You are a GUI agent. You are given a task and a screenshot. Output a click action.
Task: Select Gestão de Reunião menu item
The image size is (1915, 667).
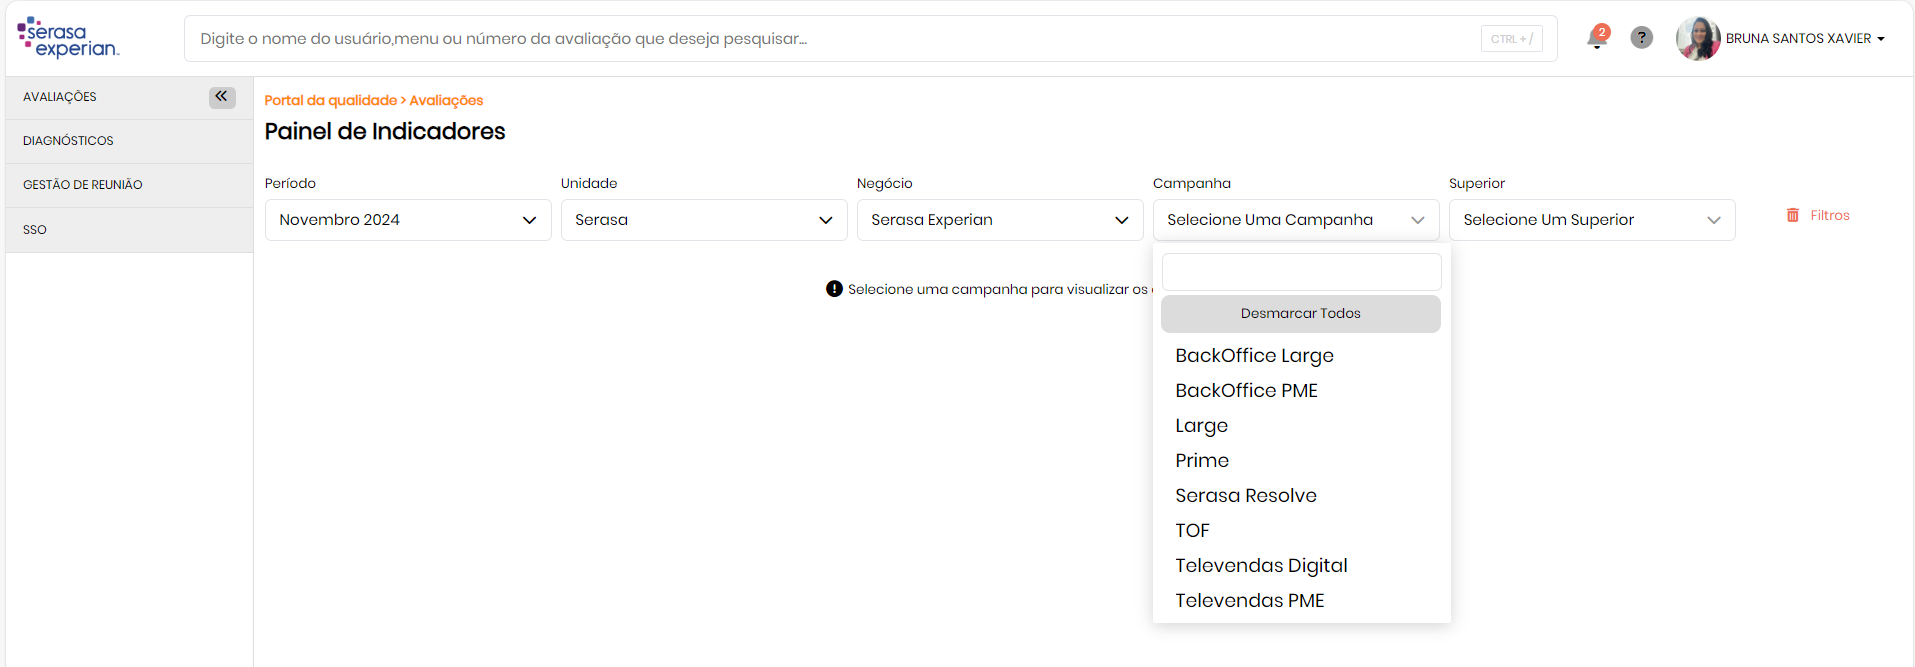[83, 185]
